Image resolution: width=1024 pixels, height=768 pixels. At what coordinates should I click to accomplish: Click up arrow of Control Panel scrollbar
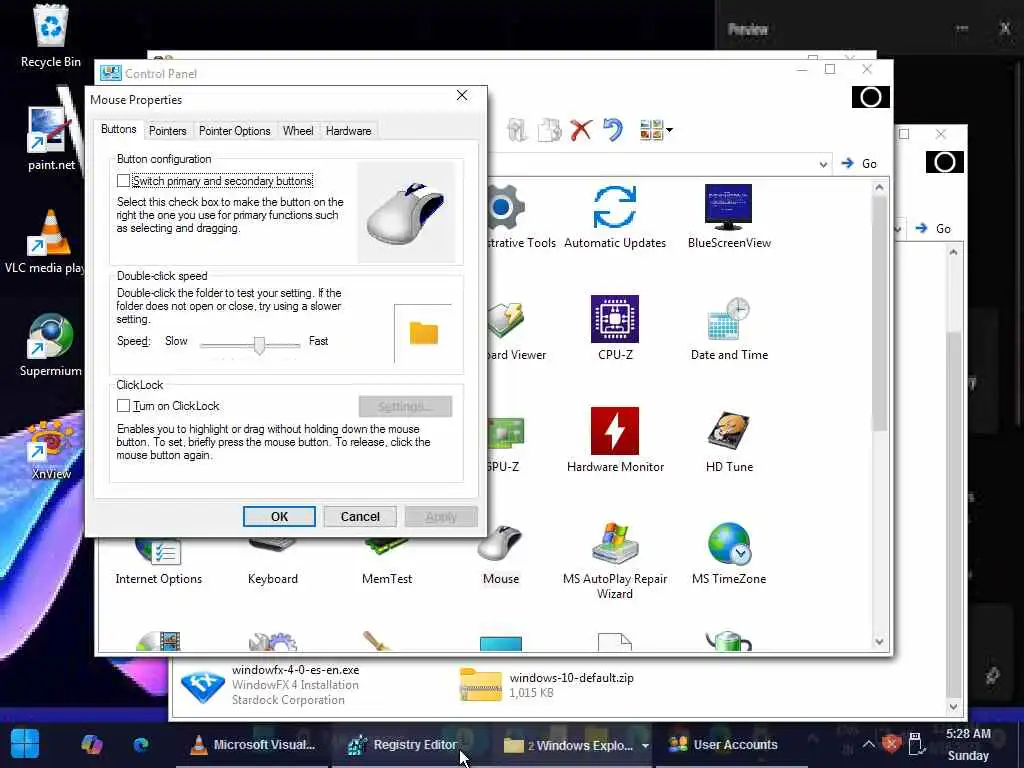(879, 188)
